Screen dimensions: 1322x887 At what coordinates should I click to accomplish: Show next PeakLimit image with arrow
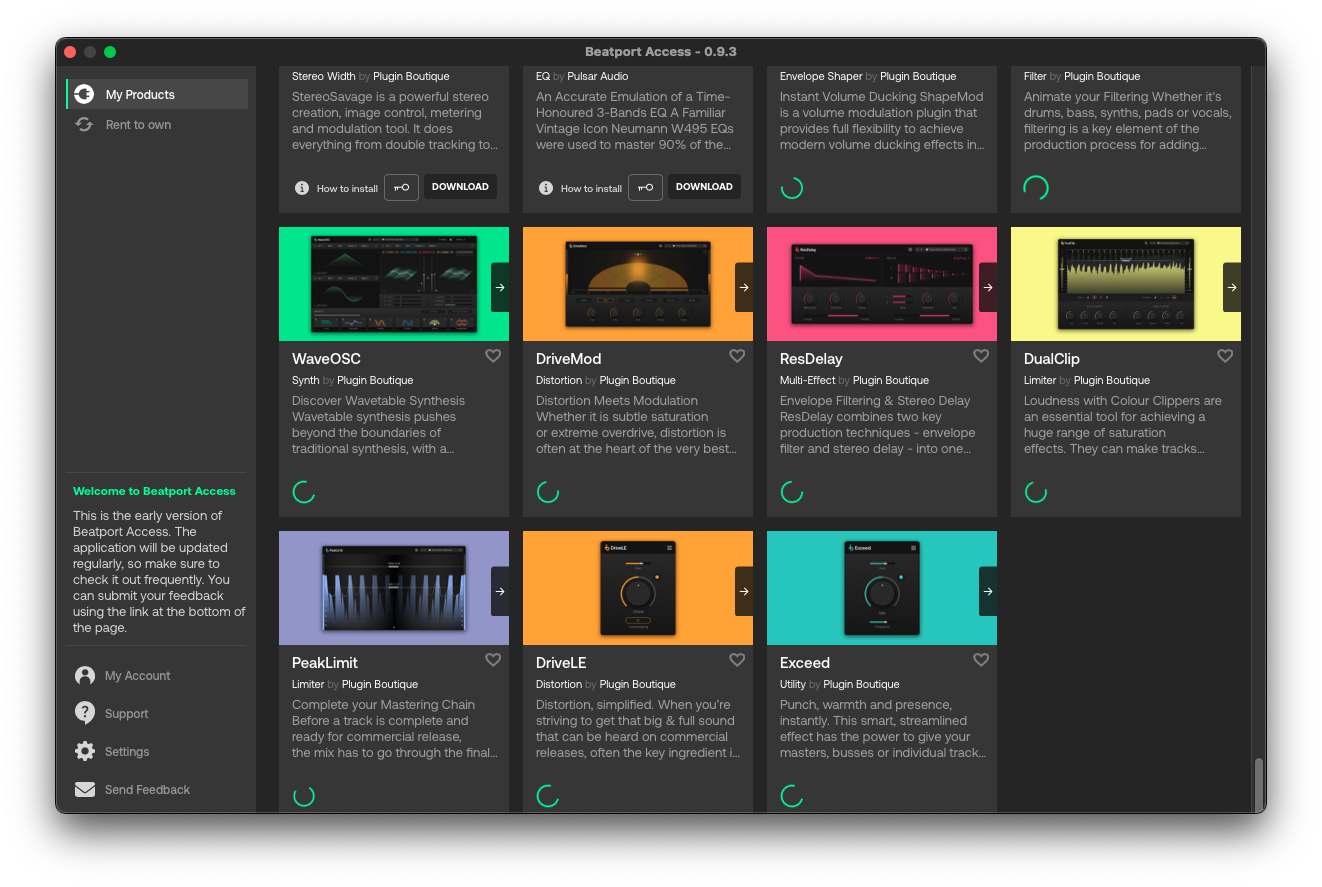point(500,591)
